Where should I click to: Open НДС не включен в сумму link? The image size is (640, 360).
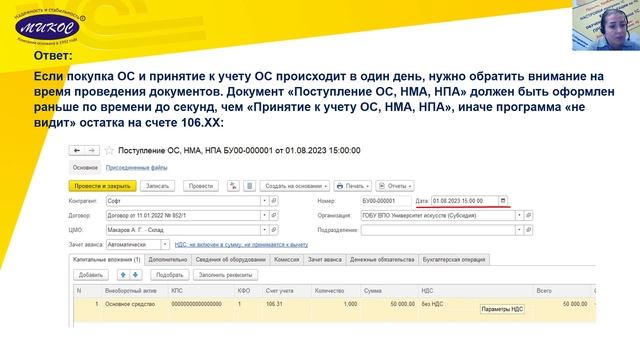coord(241,244)
